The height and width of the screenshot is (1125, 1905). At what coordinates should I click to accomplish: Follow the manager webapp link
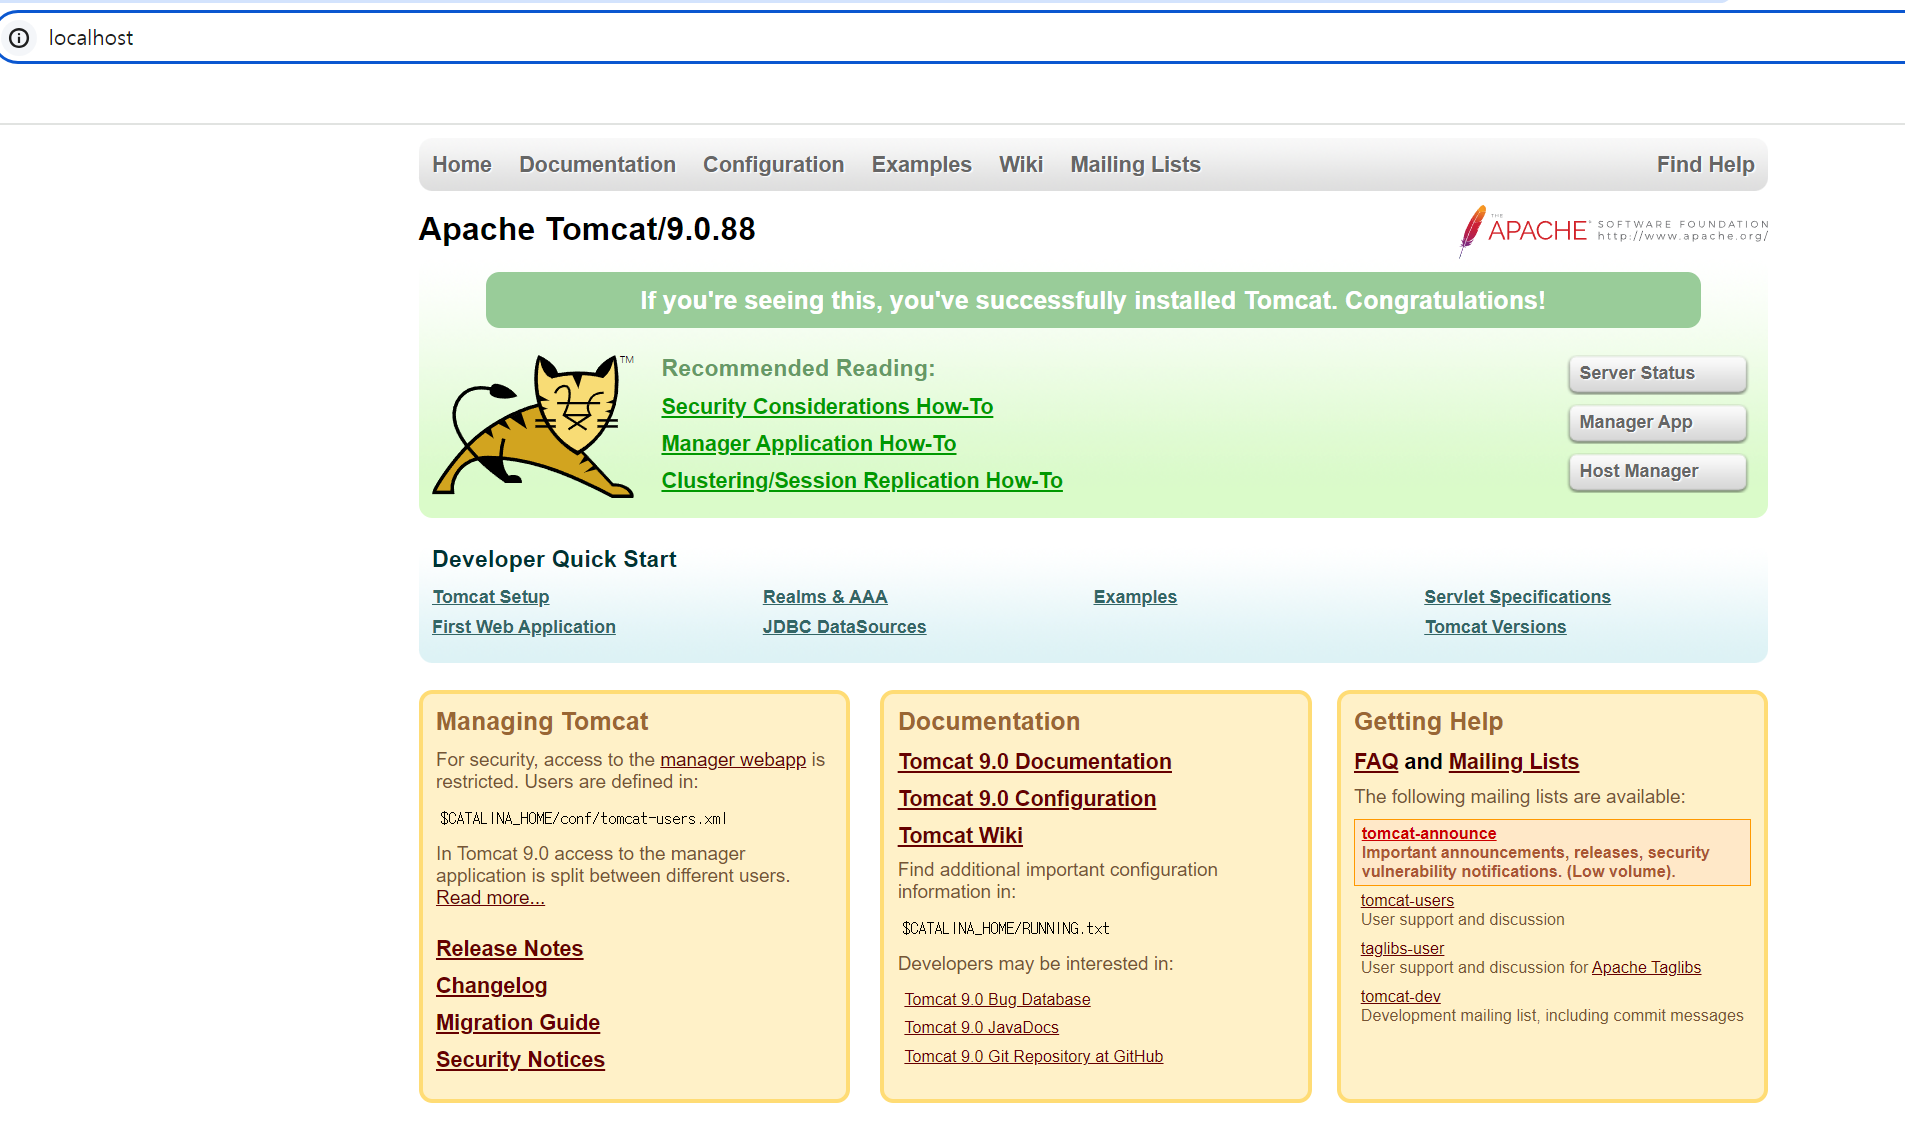(733, 760)
